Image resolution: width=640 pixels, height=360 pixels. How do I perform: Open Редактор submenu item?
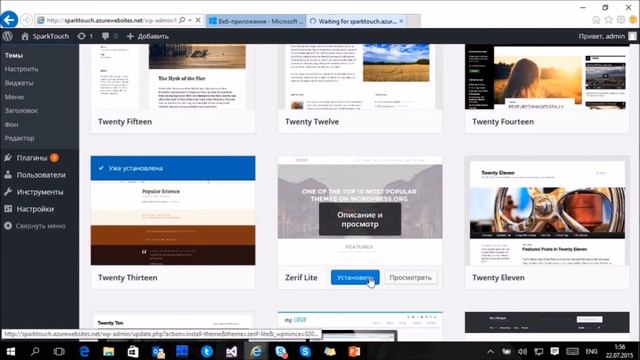[20, 138]
